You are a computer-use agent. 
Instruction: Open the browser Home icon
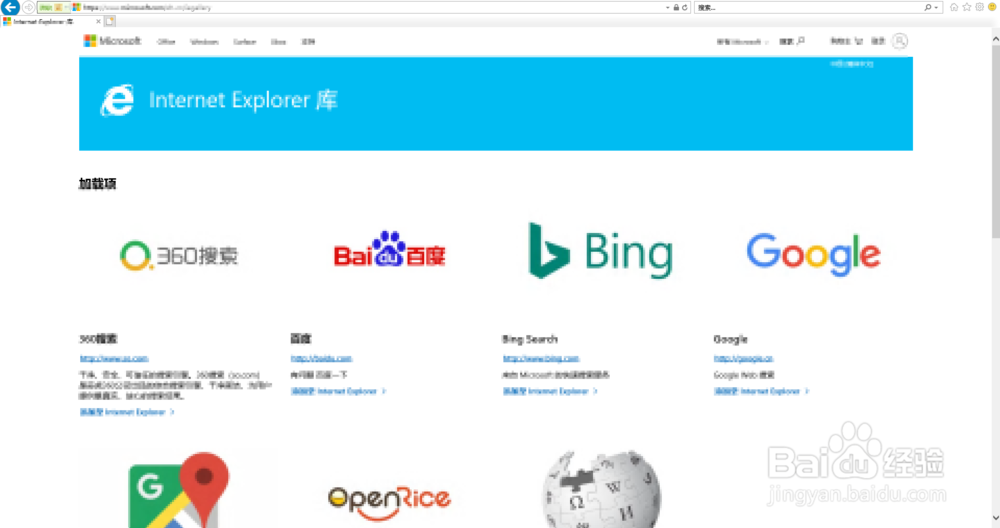tap(954, 7)
